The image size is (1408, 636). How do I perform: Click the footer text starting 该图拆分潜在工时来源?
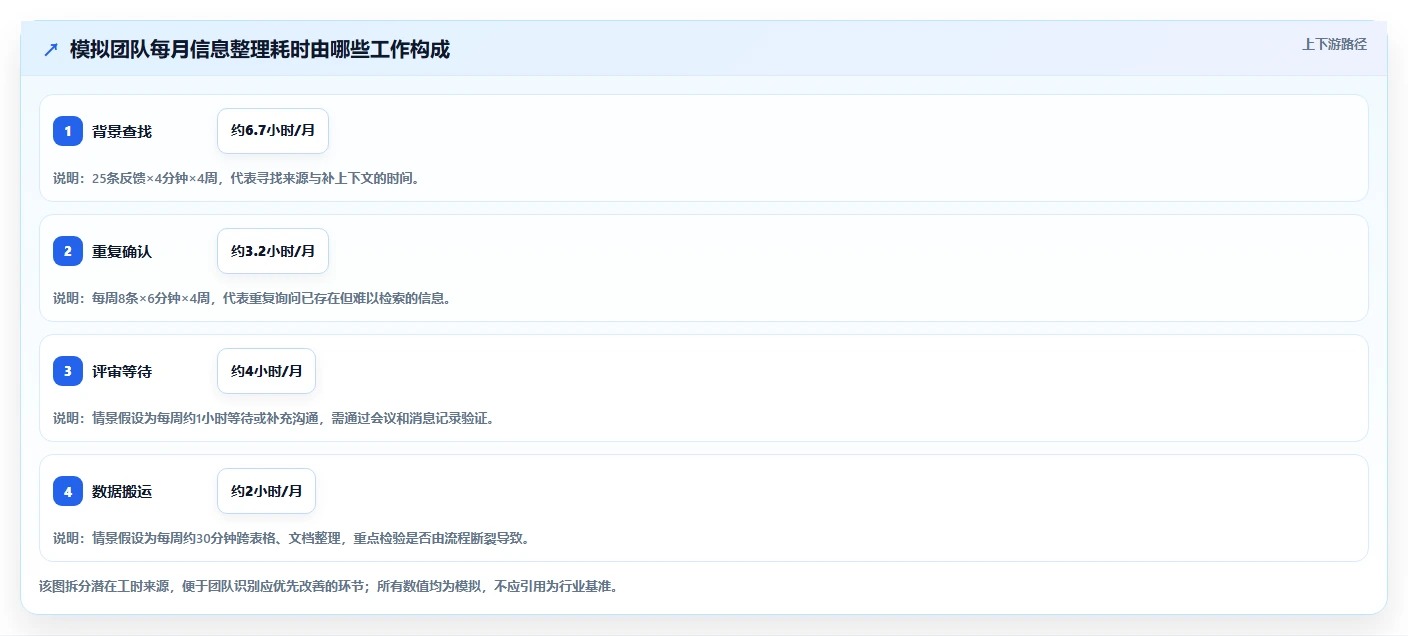point(328,586)
